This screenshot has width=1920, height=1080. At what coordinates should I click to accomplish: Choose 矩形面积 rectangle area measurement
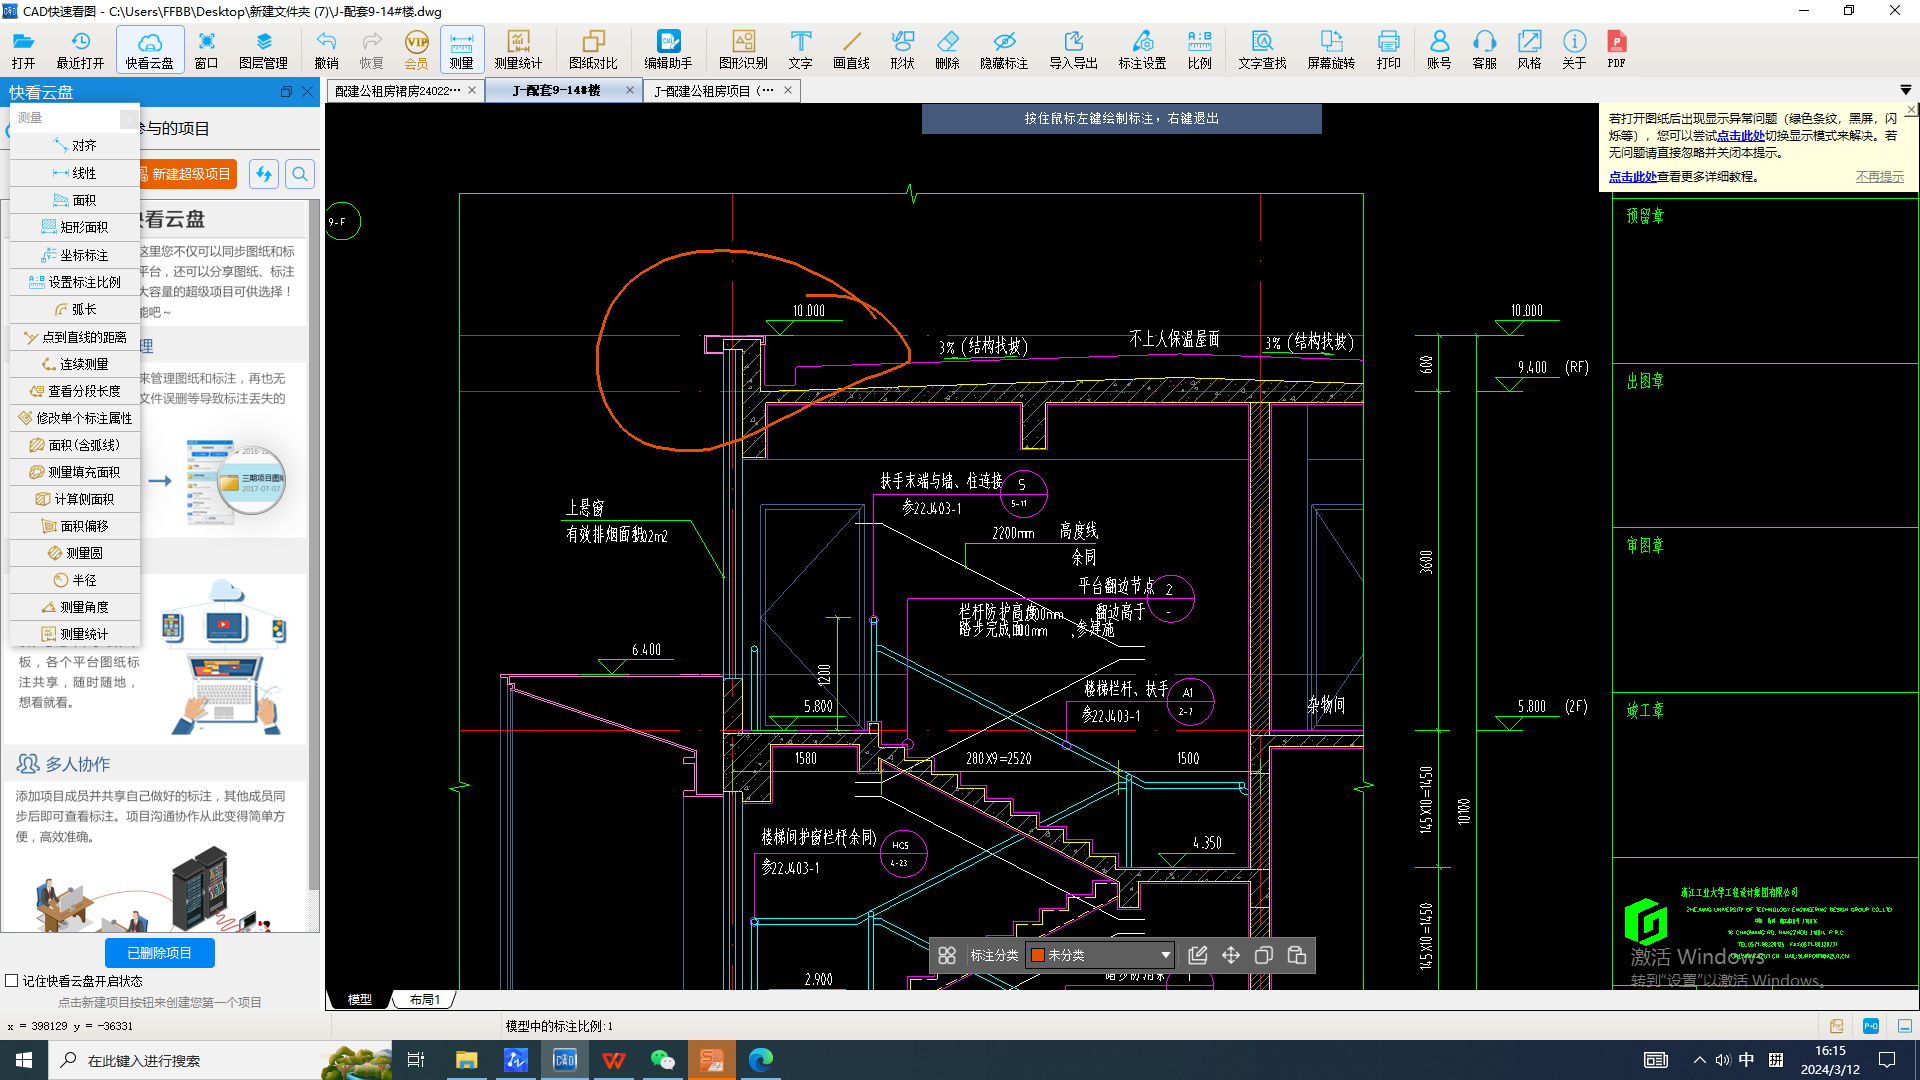75,227
